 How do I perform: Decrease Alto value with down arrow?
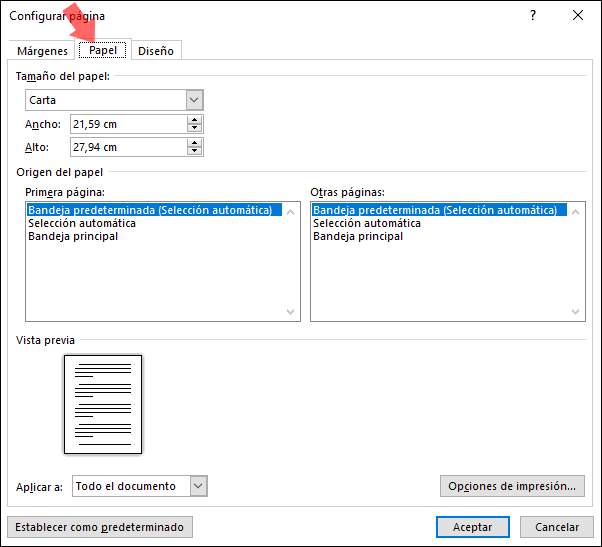pos(195,151)
